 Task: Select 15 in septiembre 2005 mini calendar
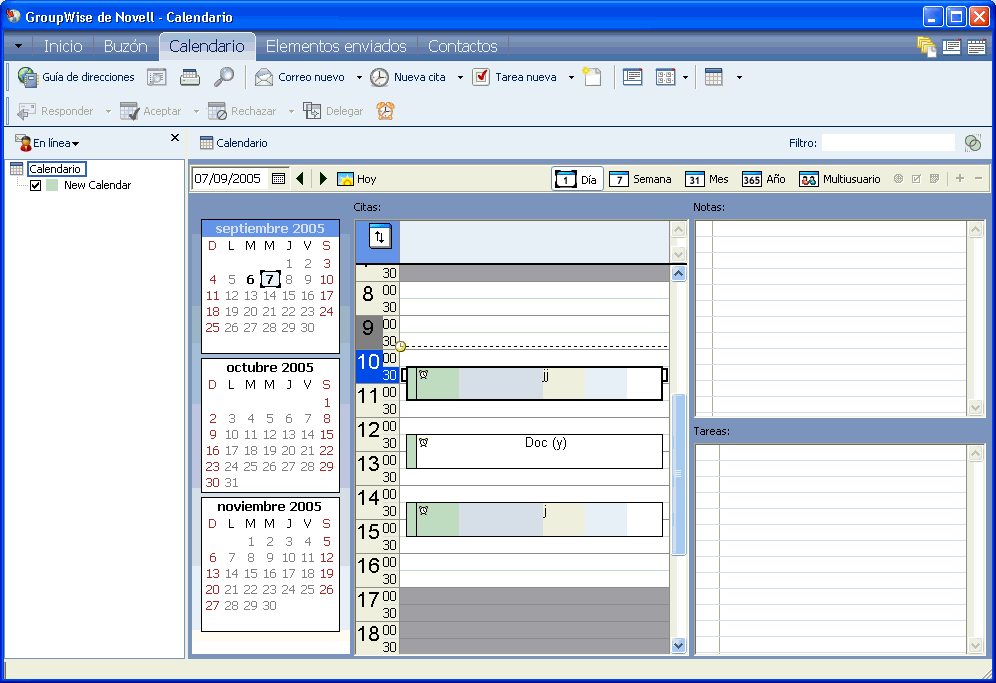pyautogui.click(x=288, y=295)
